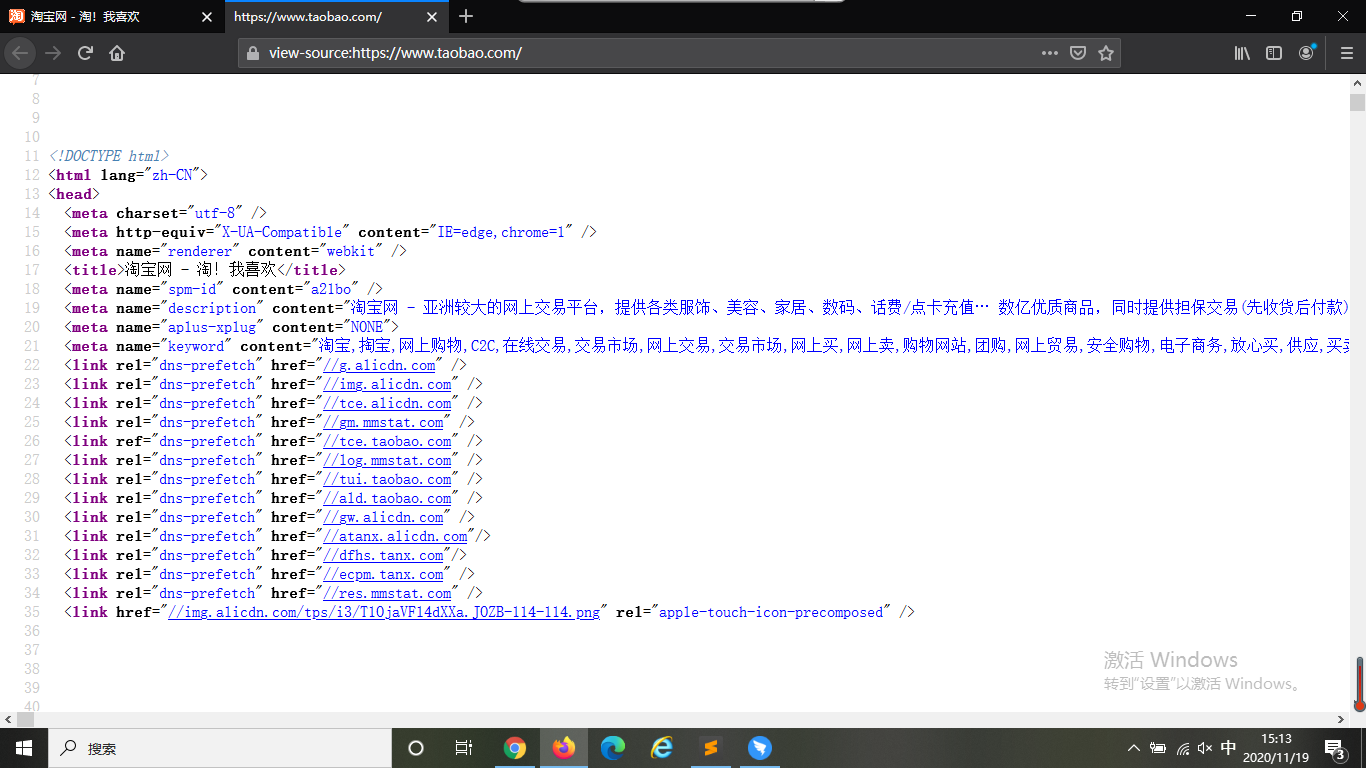Open link //tce.taobao.com

point(387,442)
